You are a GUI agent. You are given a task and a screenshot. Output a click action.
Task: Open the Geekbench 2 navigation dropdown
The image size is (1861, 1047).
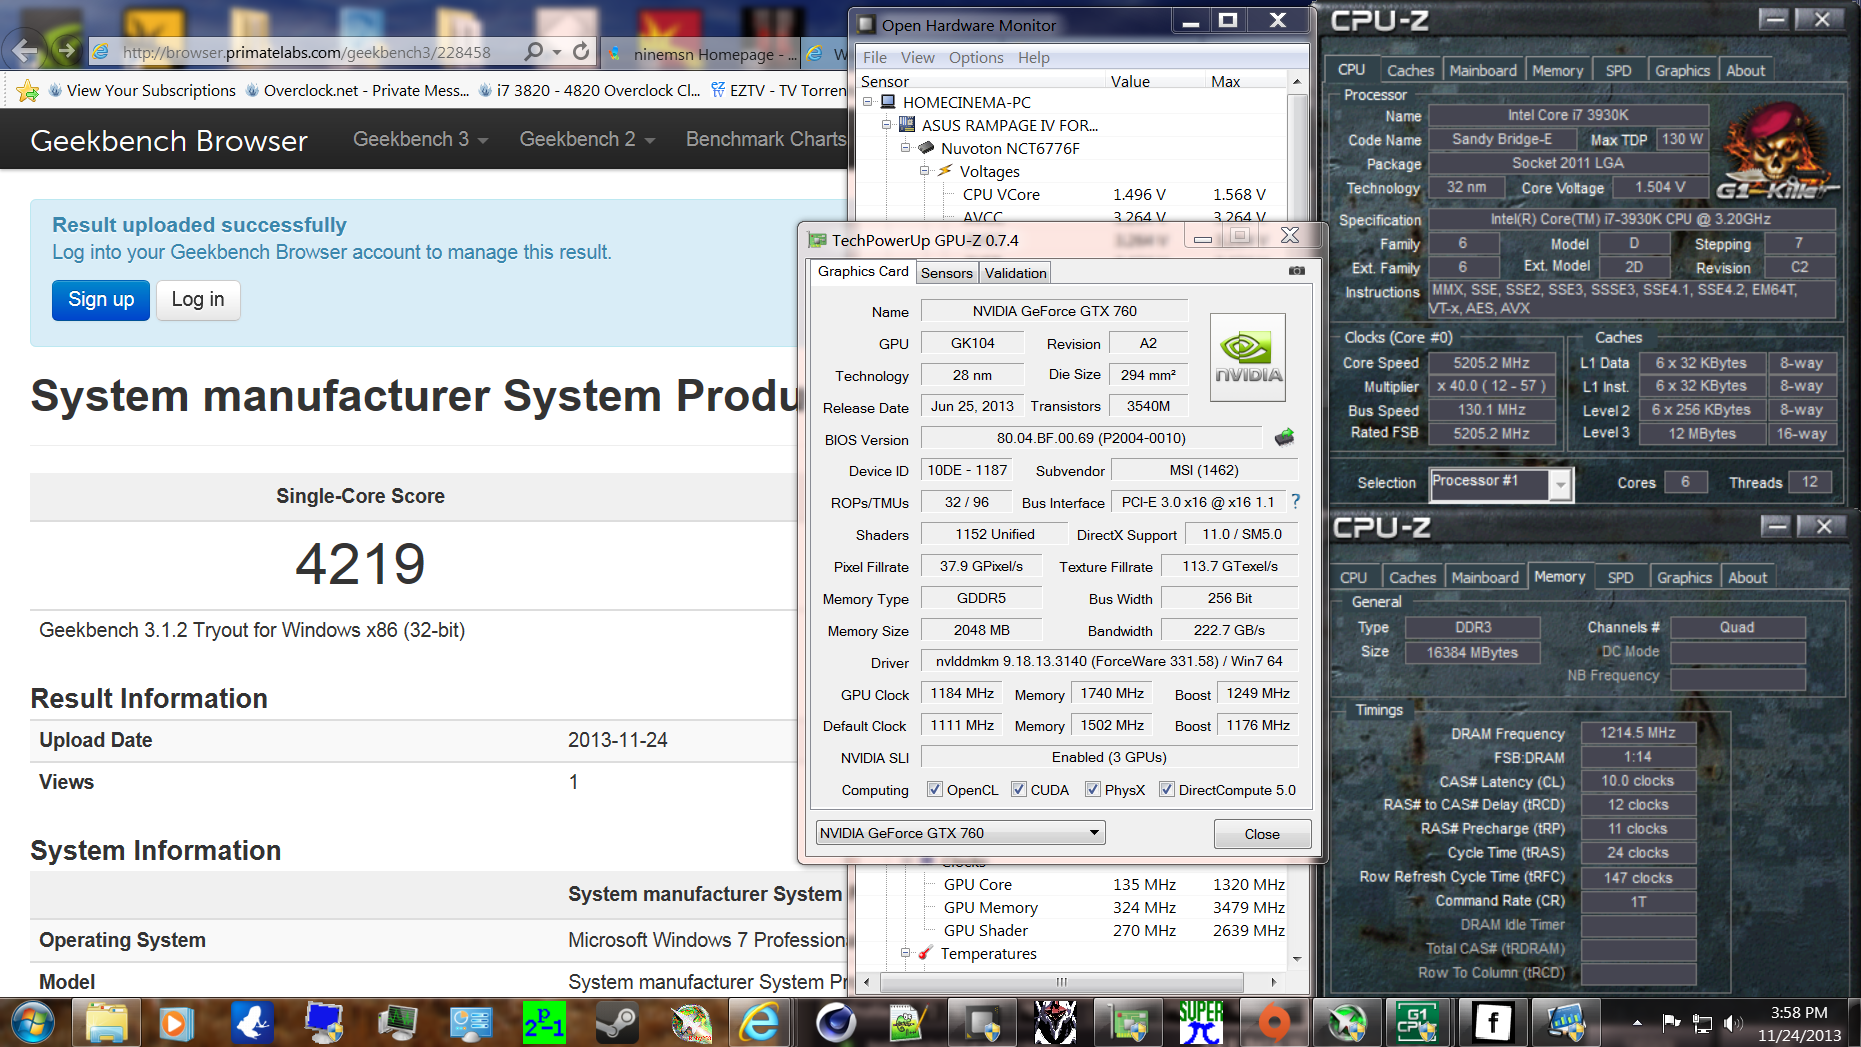[x=587, y=140]
